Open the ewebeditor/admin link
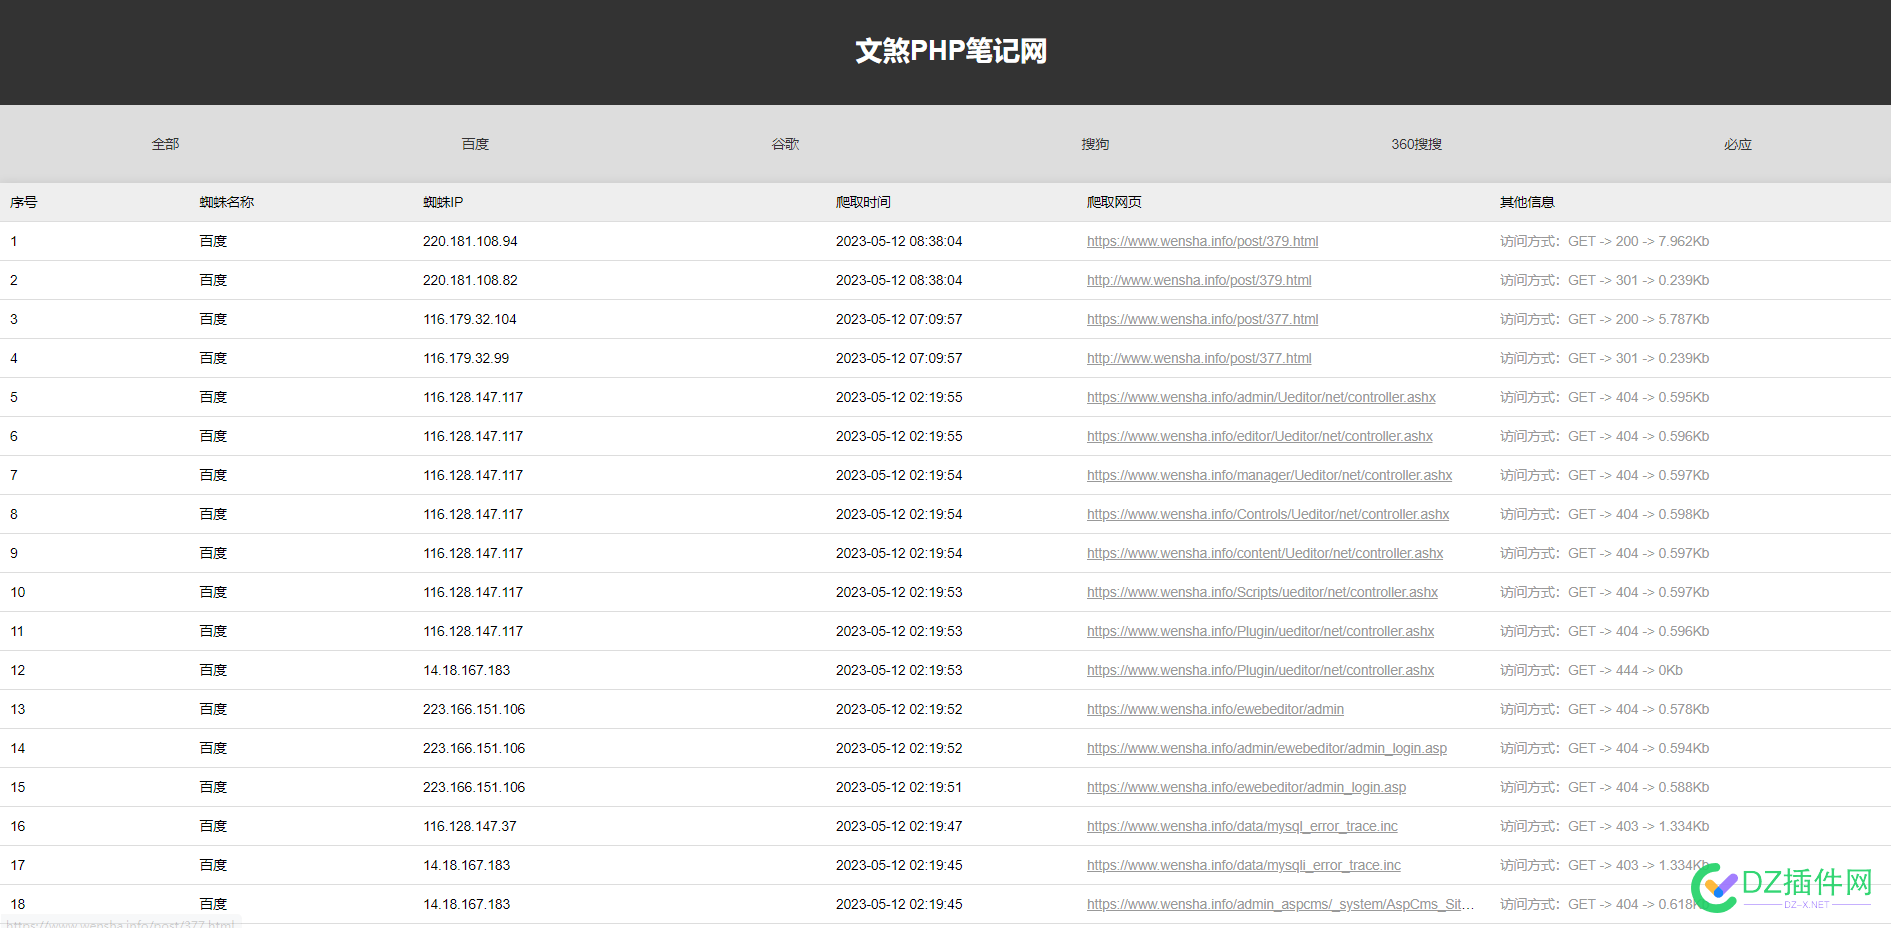The image size is (1891, 928). click(x=1215, y=709)
